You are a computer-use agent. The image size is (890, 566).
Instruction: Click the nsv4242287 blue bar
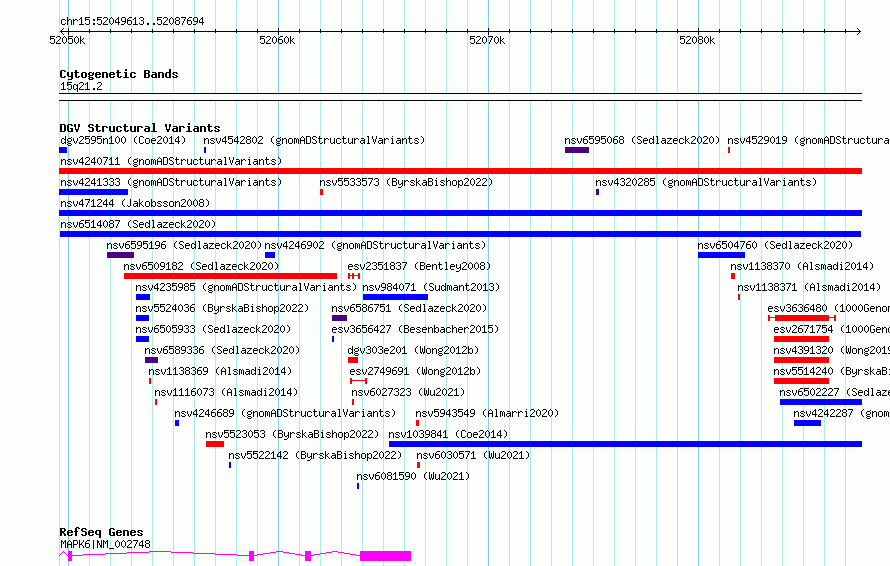click(807, 423)
